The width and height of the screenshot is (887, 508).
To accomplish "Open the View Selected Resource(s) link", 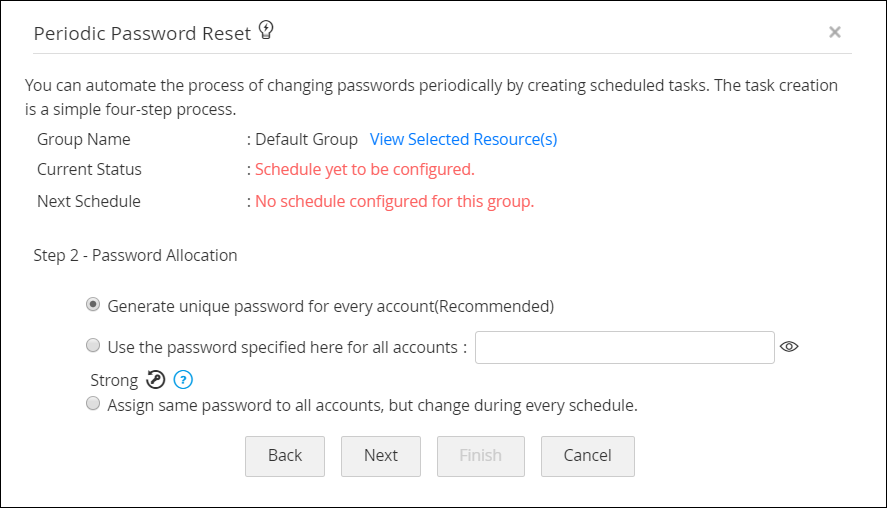I will pos(464,139).
